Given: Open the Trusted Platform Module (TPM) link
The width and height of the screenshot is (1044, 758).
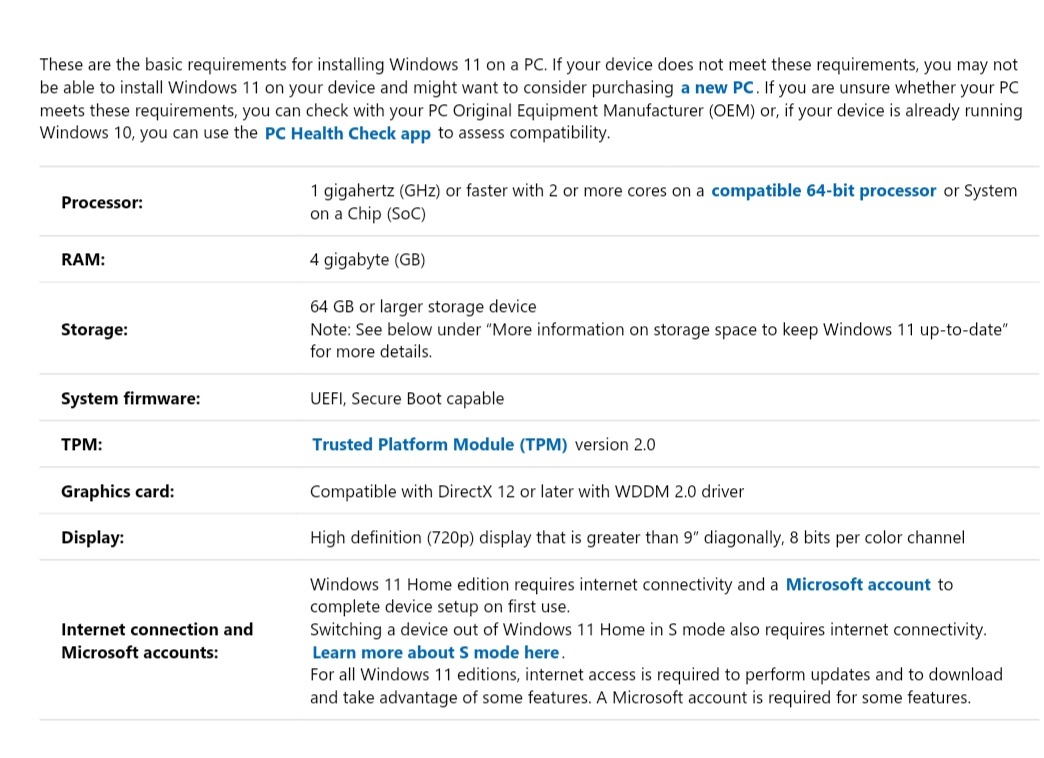Looking at the screenshot, I should click(439, 444).
